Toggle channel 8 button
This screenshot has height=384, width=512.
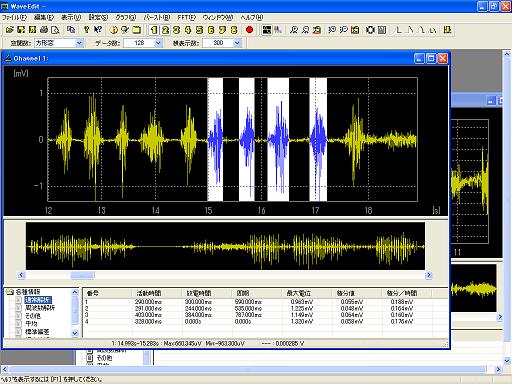[234, 30]
